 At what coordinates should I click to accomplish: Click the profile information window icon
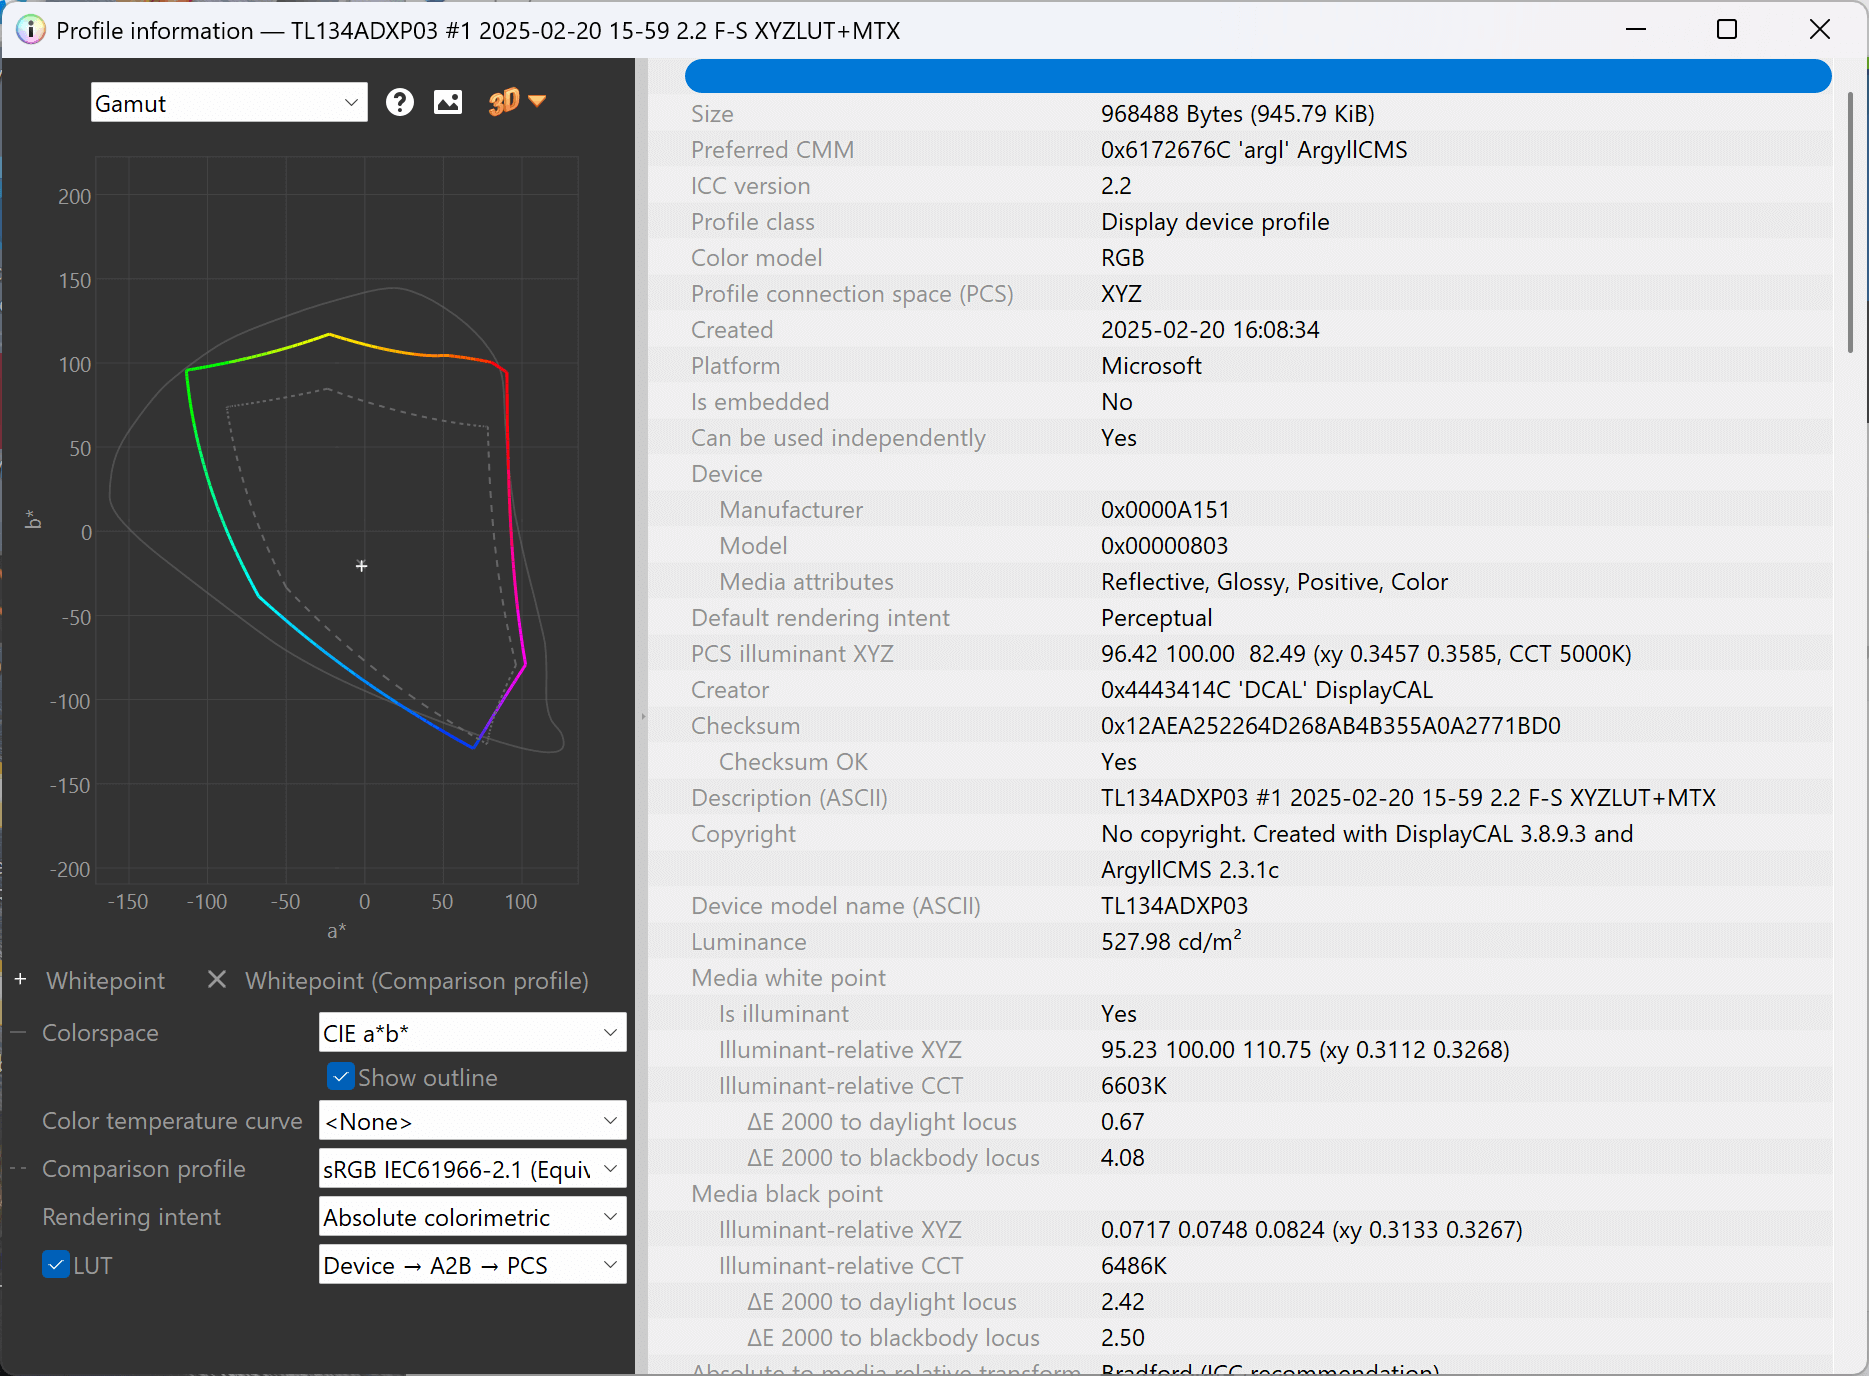click(31, 30)
